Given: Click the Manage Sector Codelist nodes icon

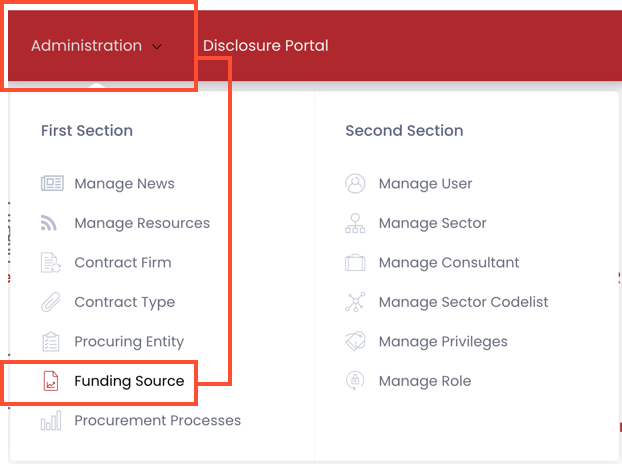Looking at the screenshot, I should (x=355, y=302).
